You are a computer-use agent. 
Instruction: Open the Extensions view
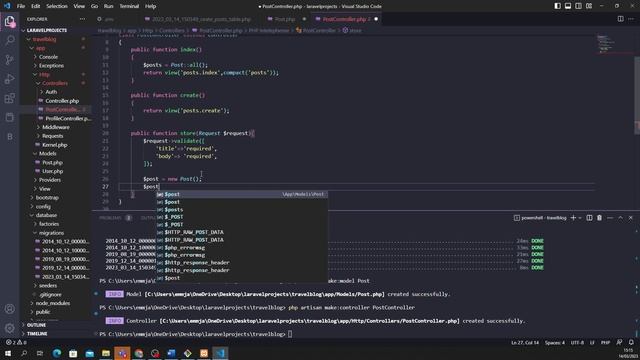pyautogui.click(x=9, y=98)
